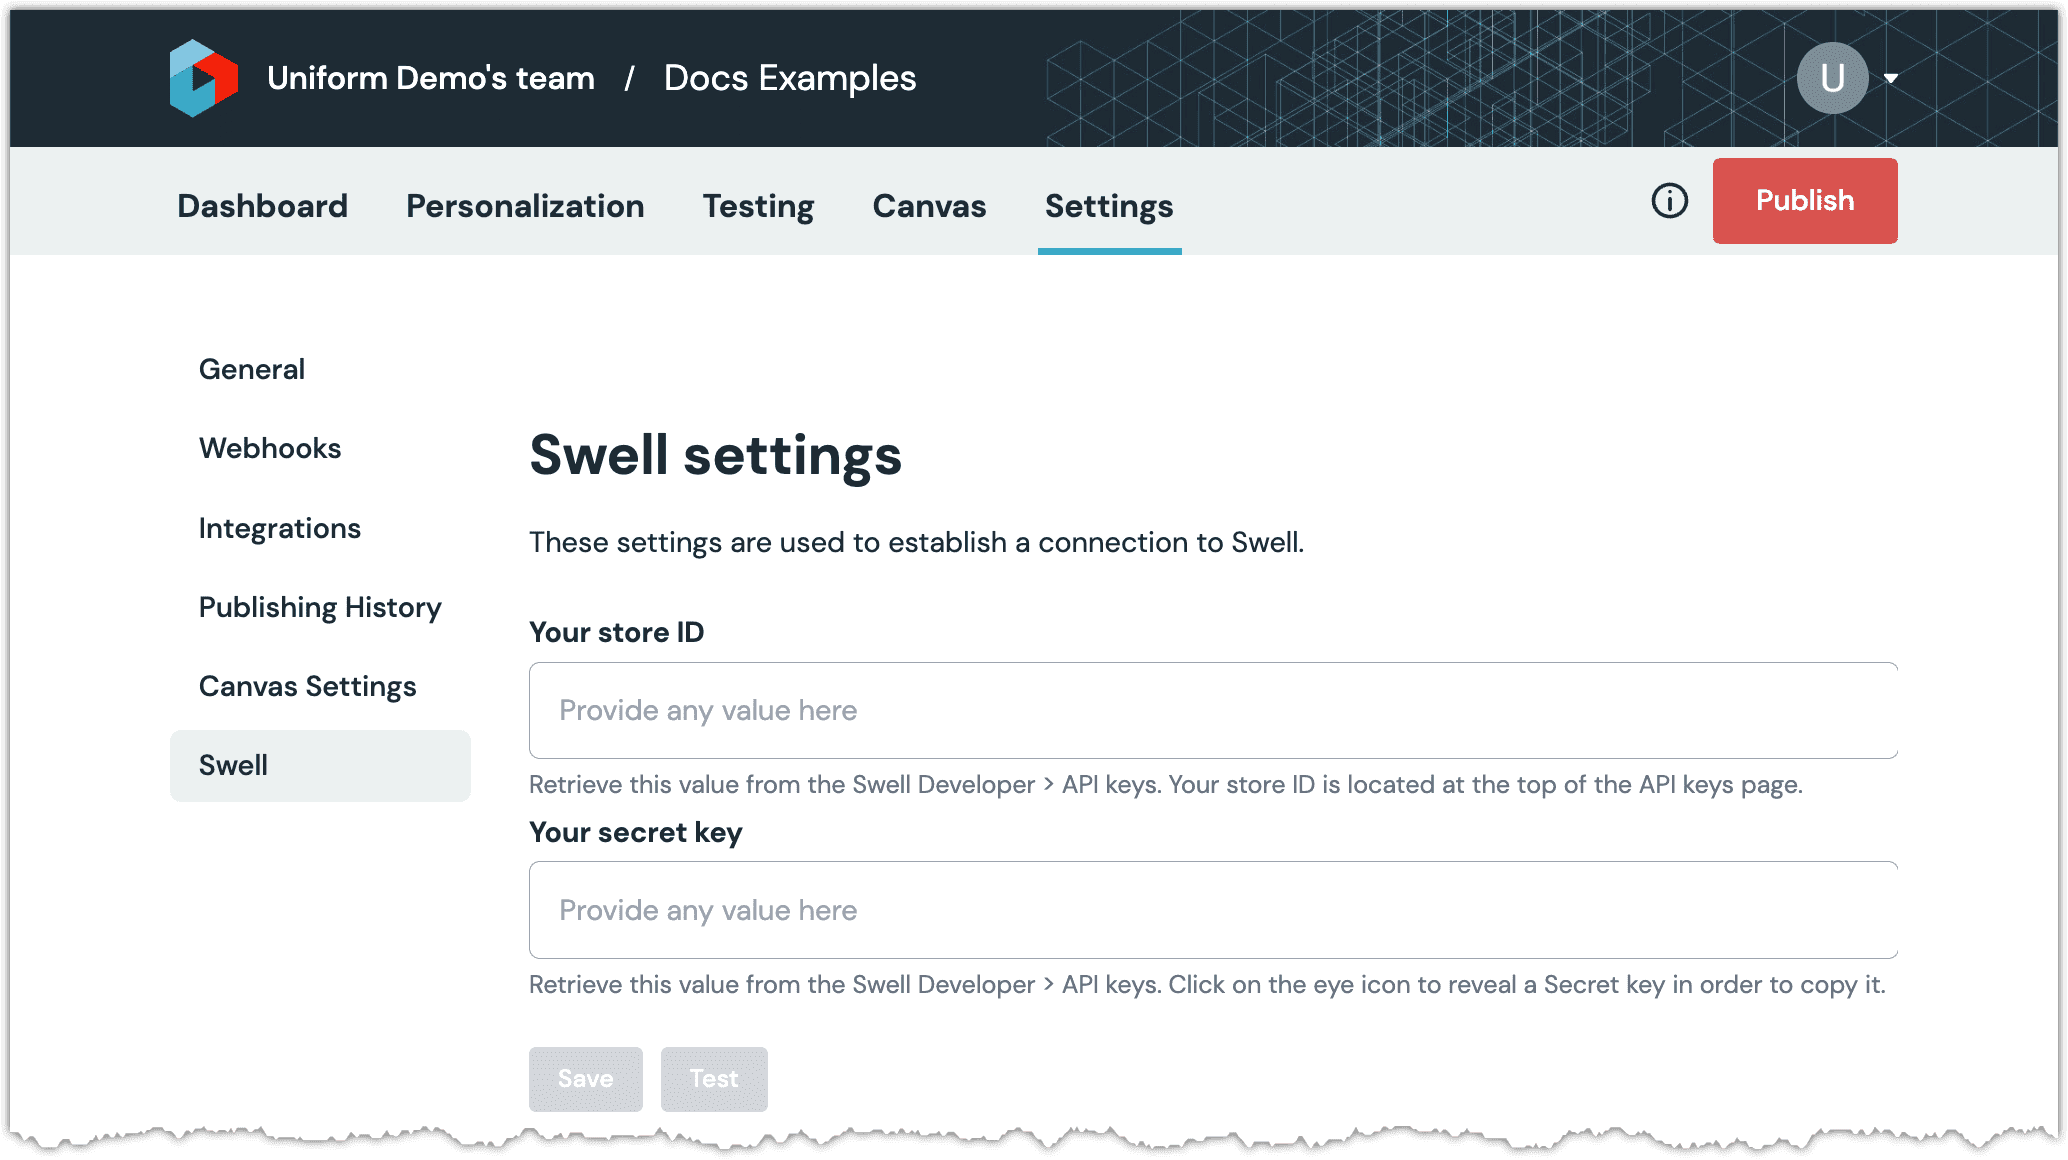Open Docs Examples project link
Image resolution: width=2068 pixels, height=1160 pixels.
[790, 78]
